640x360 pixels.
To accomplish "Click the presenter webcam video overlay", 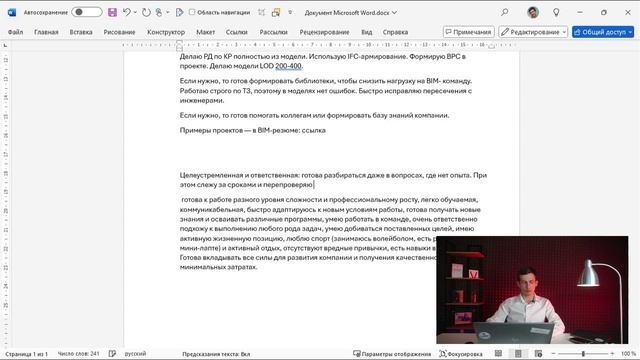I will (x=532, y=290).
